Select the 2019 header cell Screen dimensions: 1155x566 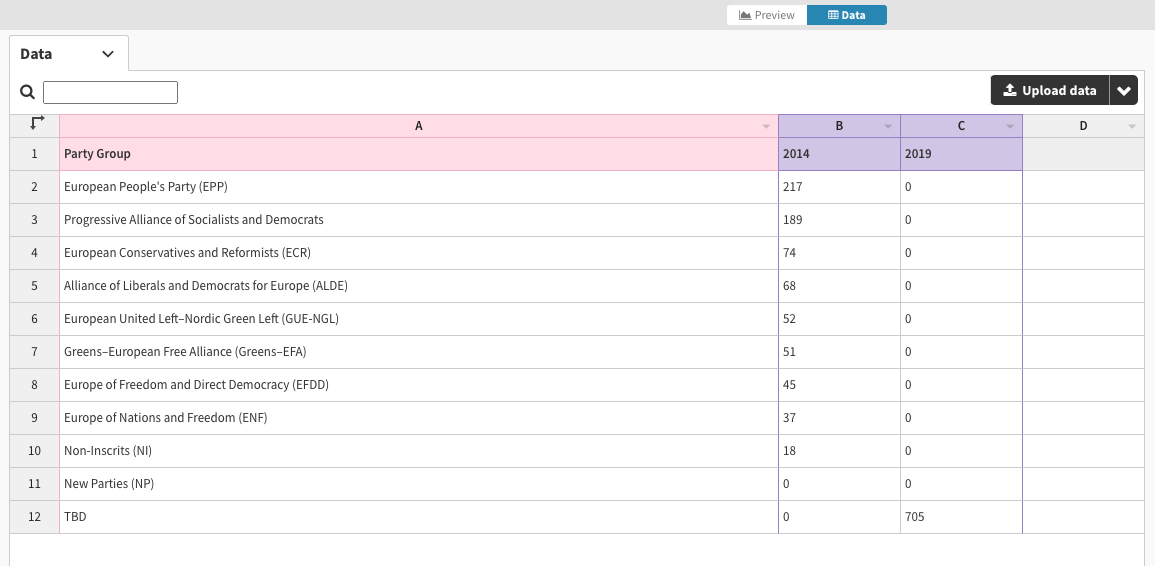click(961, 154)
